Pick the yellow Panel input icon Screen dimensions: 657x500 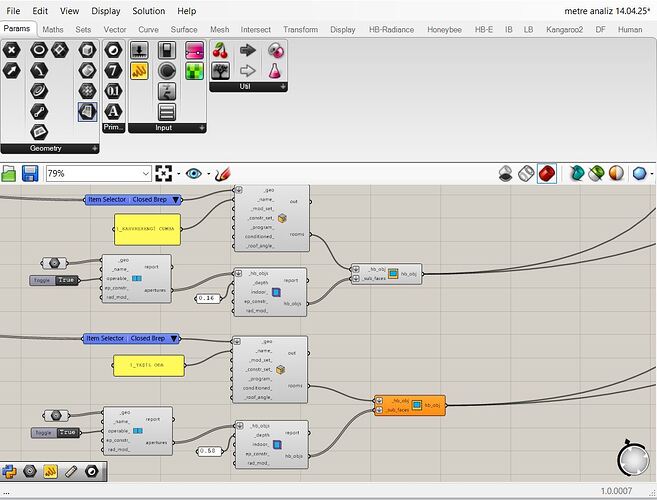(140, 71)
